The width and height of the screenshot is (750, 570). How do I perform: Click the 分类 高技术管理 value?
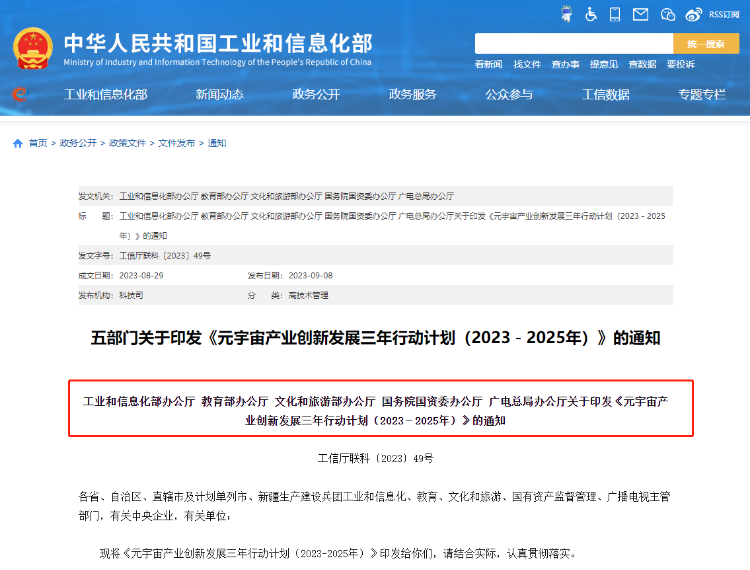[x=309, y=296]
